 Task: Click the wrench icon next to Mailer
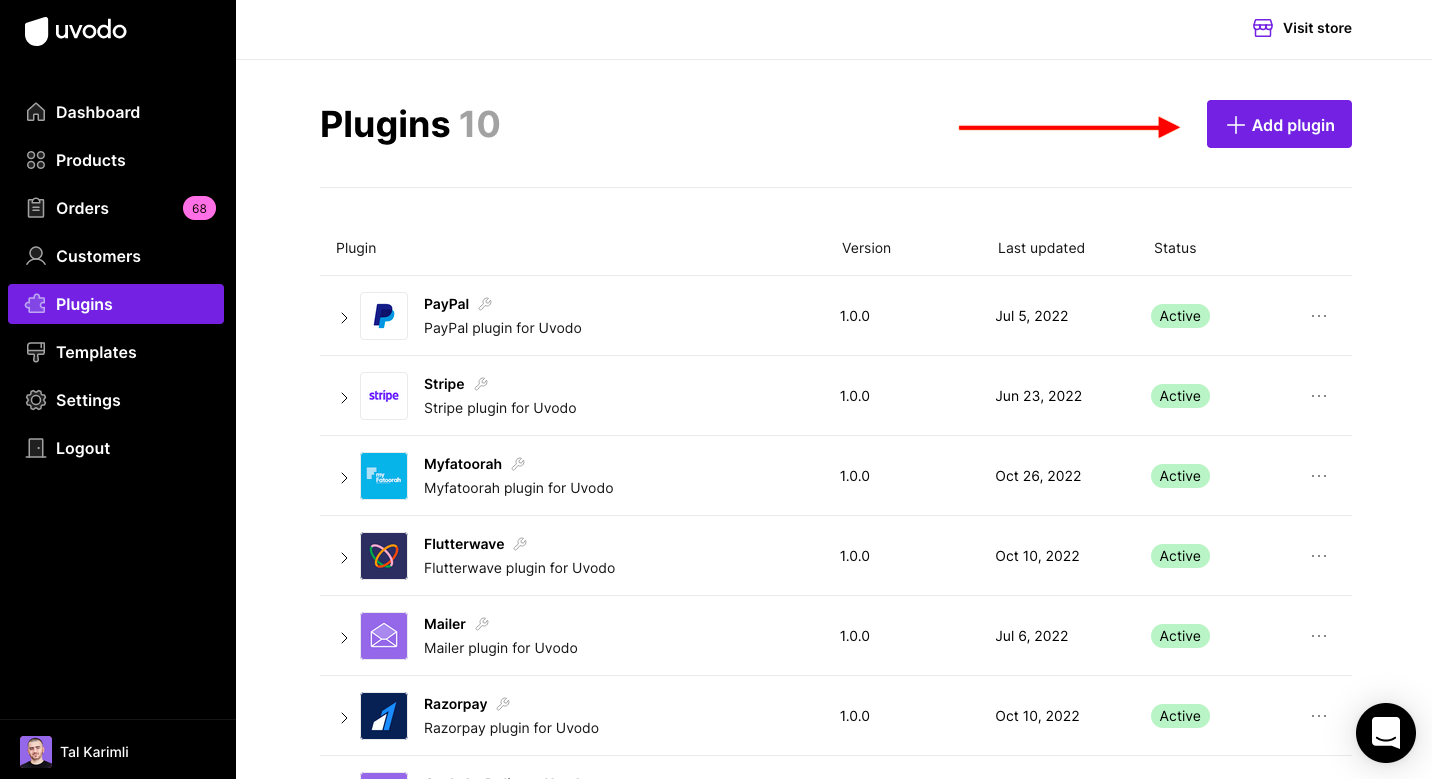click(x=482, y=624)
